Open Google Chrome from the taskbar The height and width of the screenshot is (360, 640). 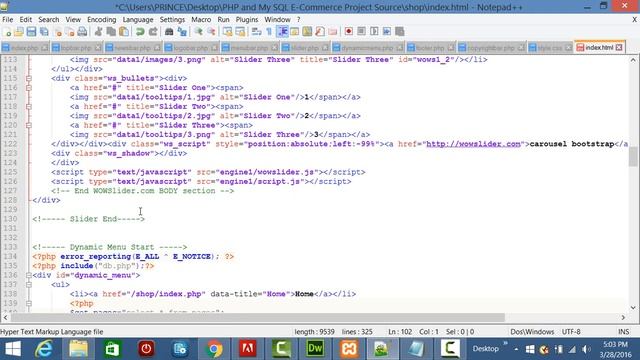point(214,349)
